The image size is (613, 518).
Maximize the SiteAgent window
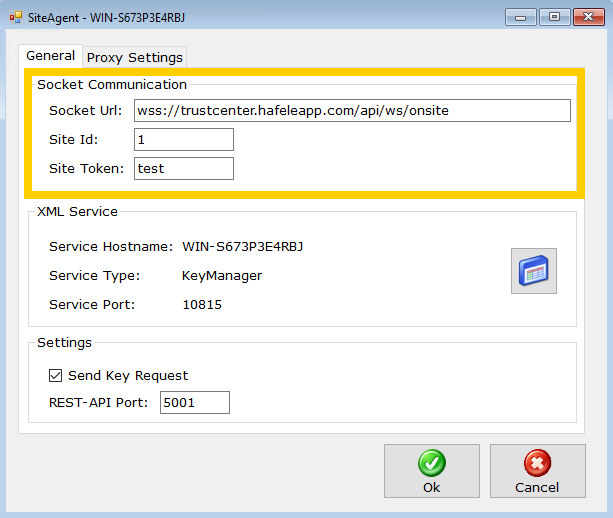552,16
